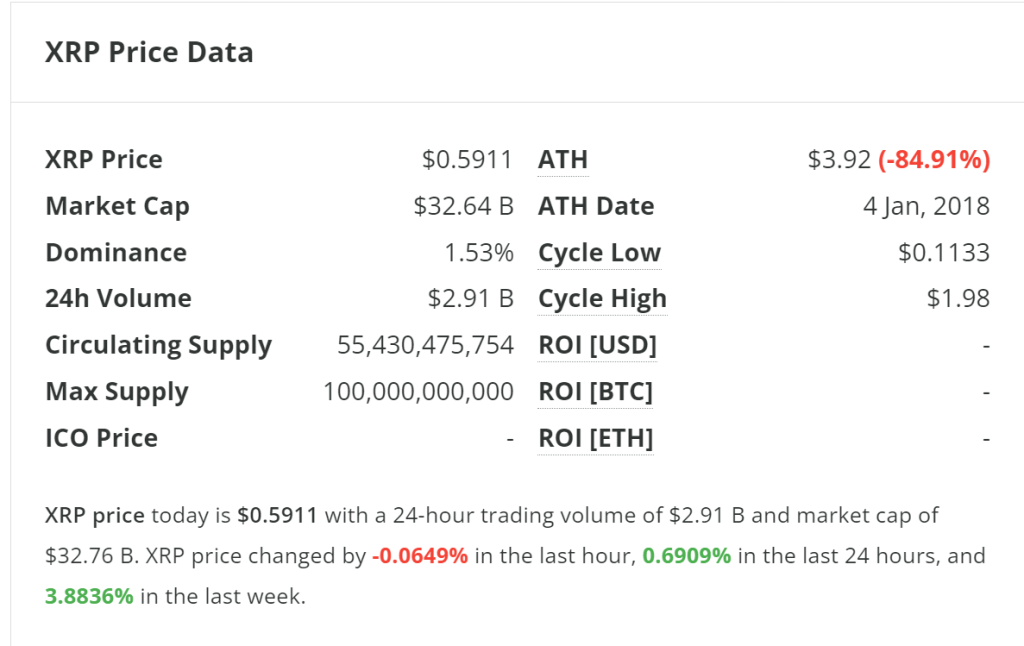The image size is (1024, 646).
Task: Click the Cycle High label
Action: [x=602, y=299]
